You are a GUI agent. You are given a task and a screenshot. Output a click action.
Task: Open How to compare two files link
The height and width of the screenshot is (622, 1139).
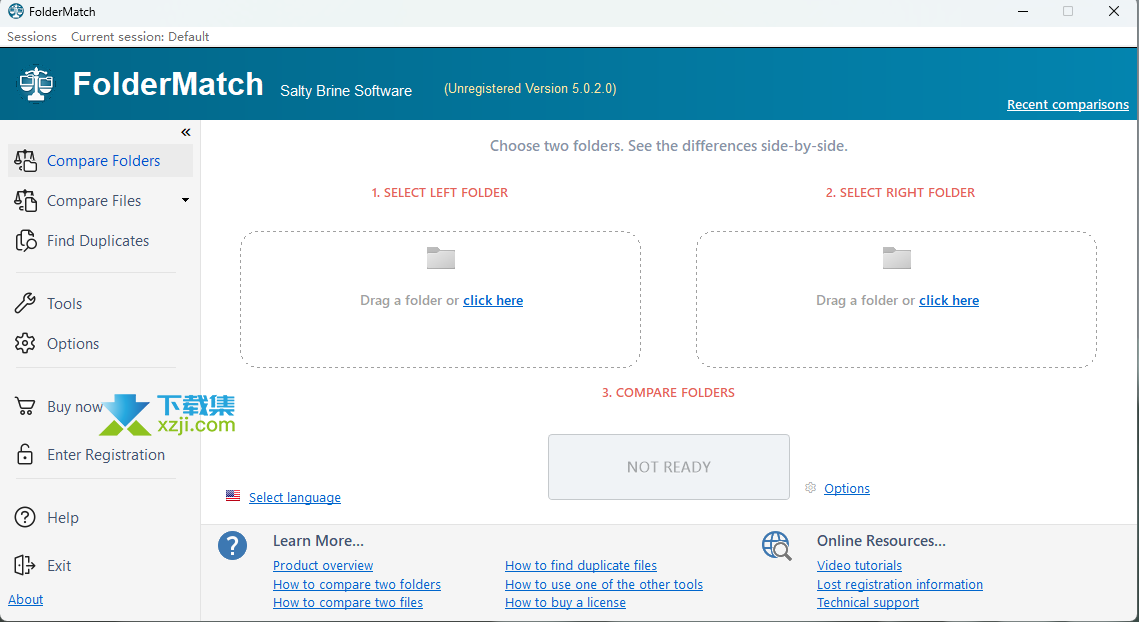[348, 602]
